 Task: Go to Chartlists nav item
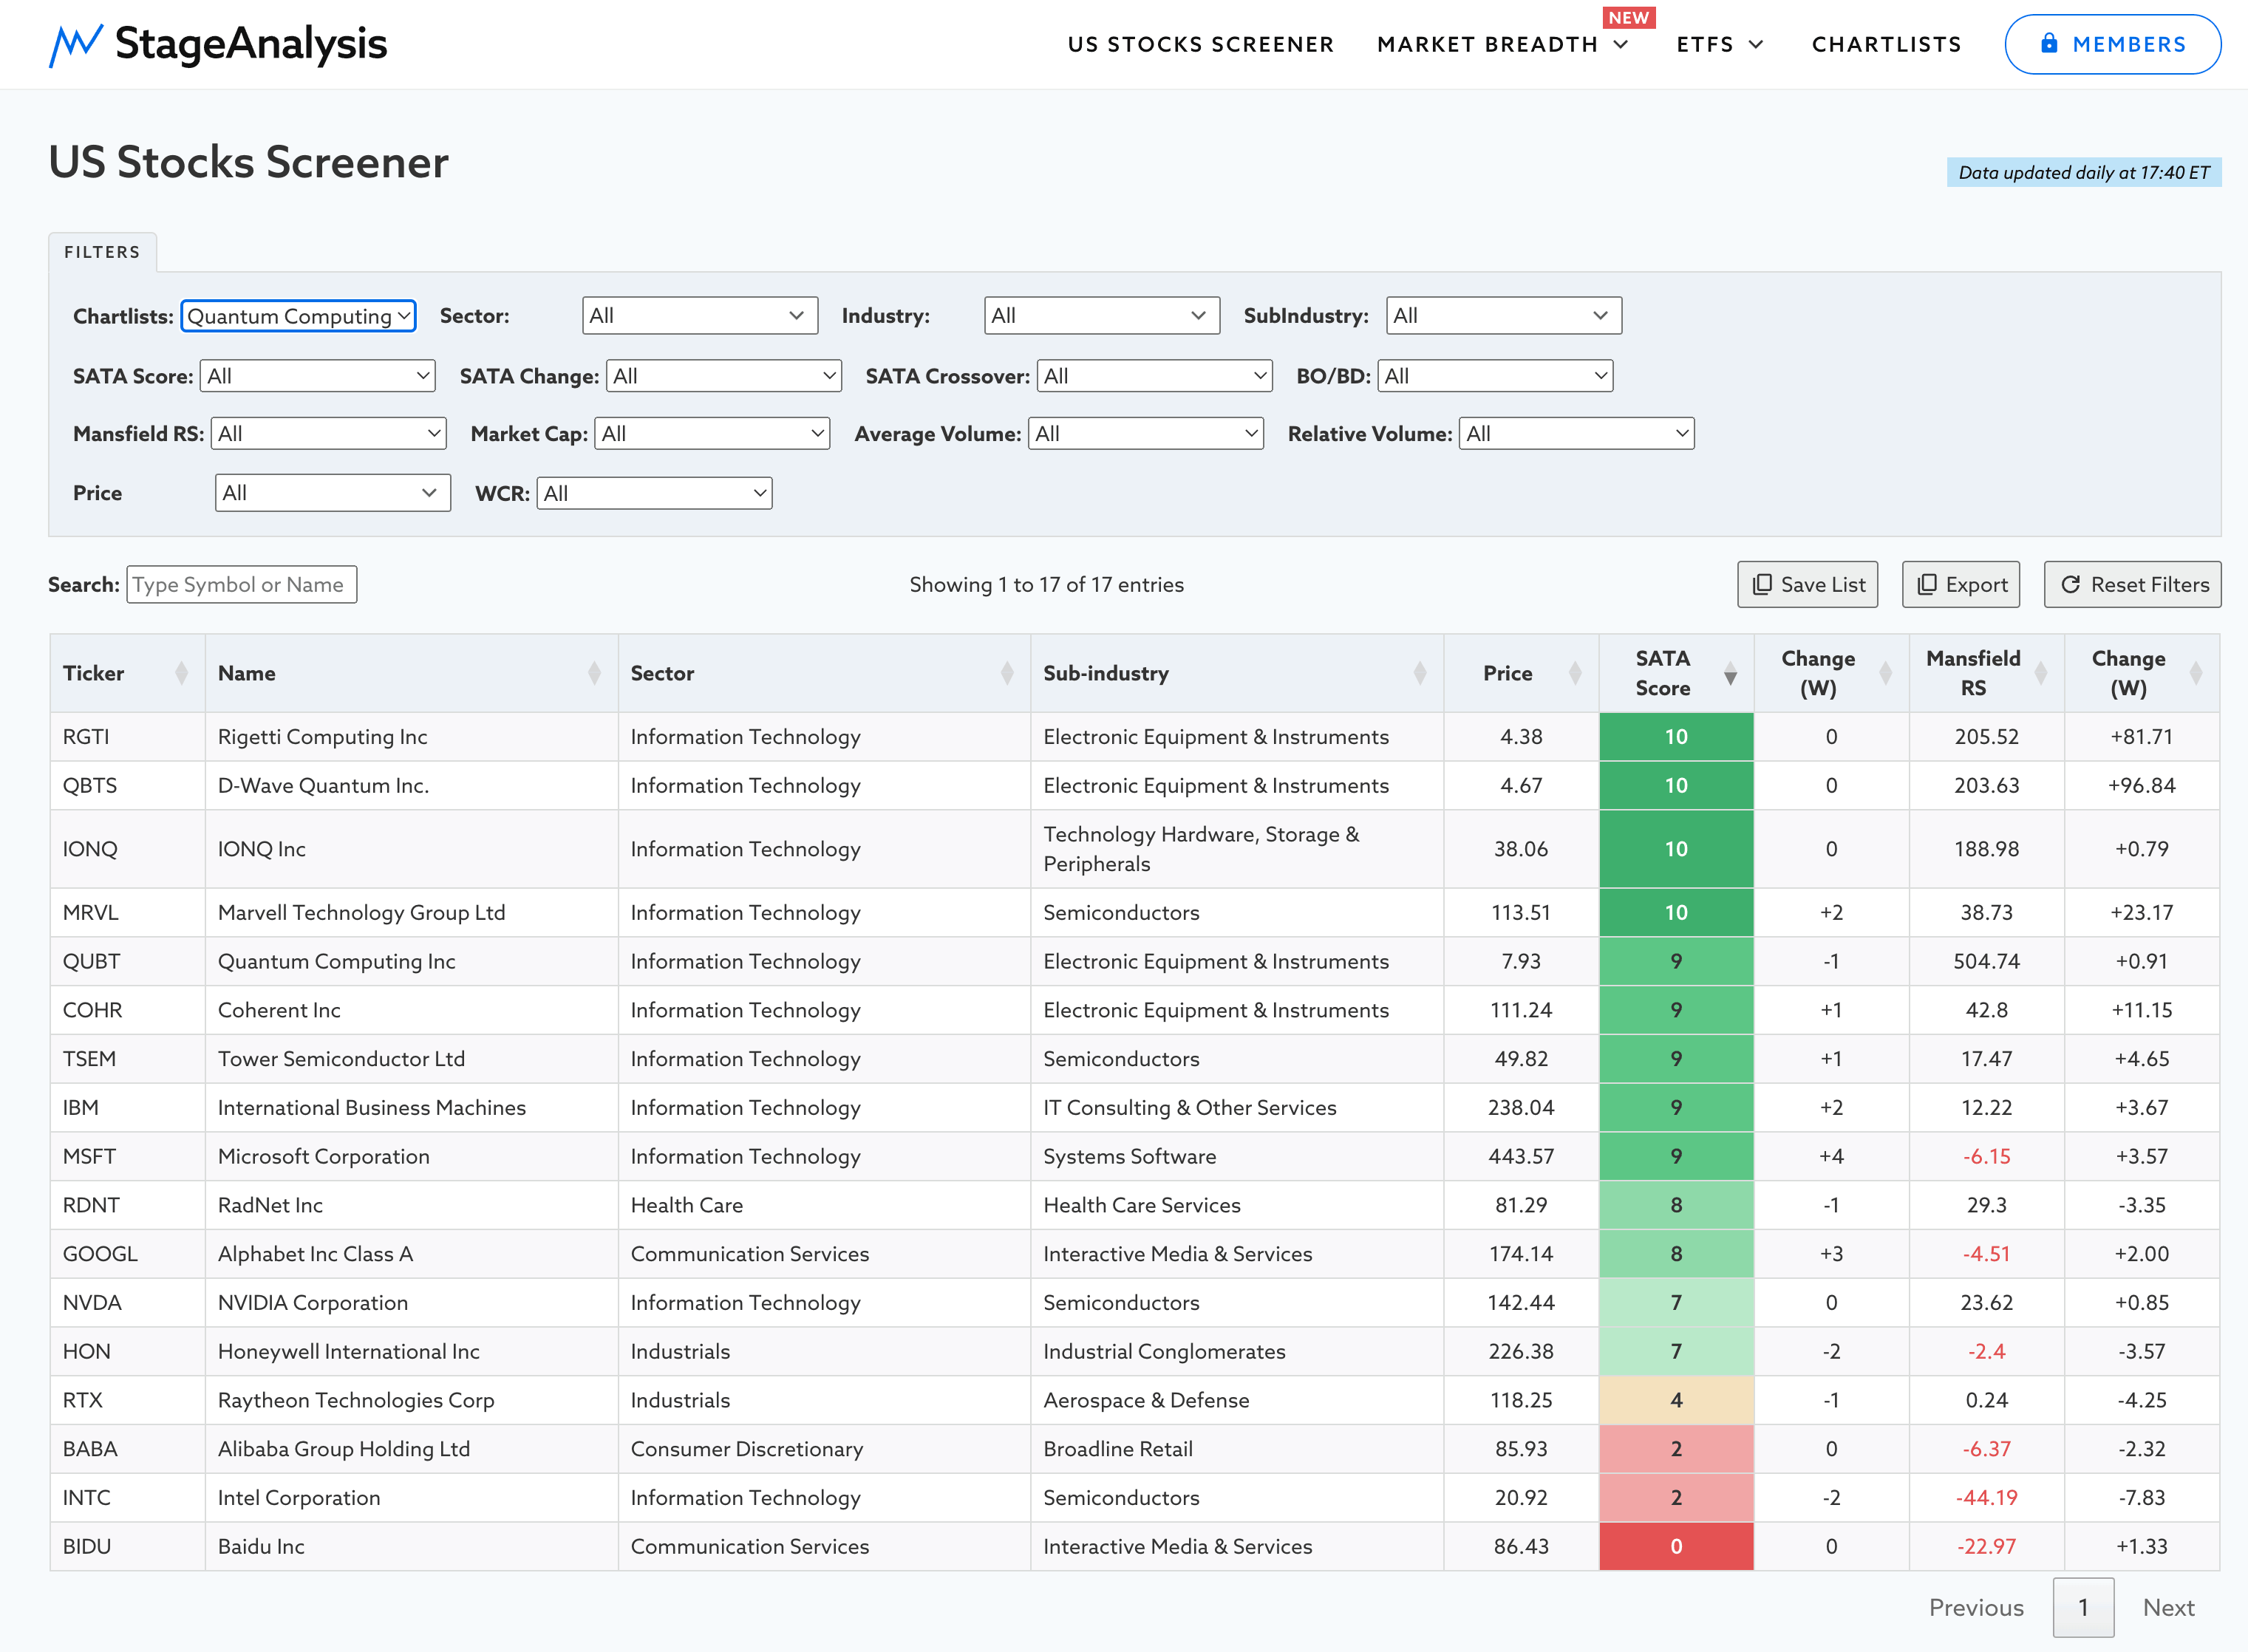click(1887, 44)
